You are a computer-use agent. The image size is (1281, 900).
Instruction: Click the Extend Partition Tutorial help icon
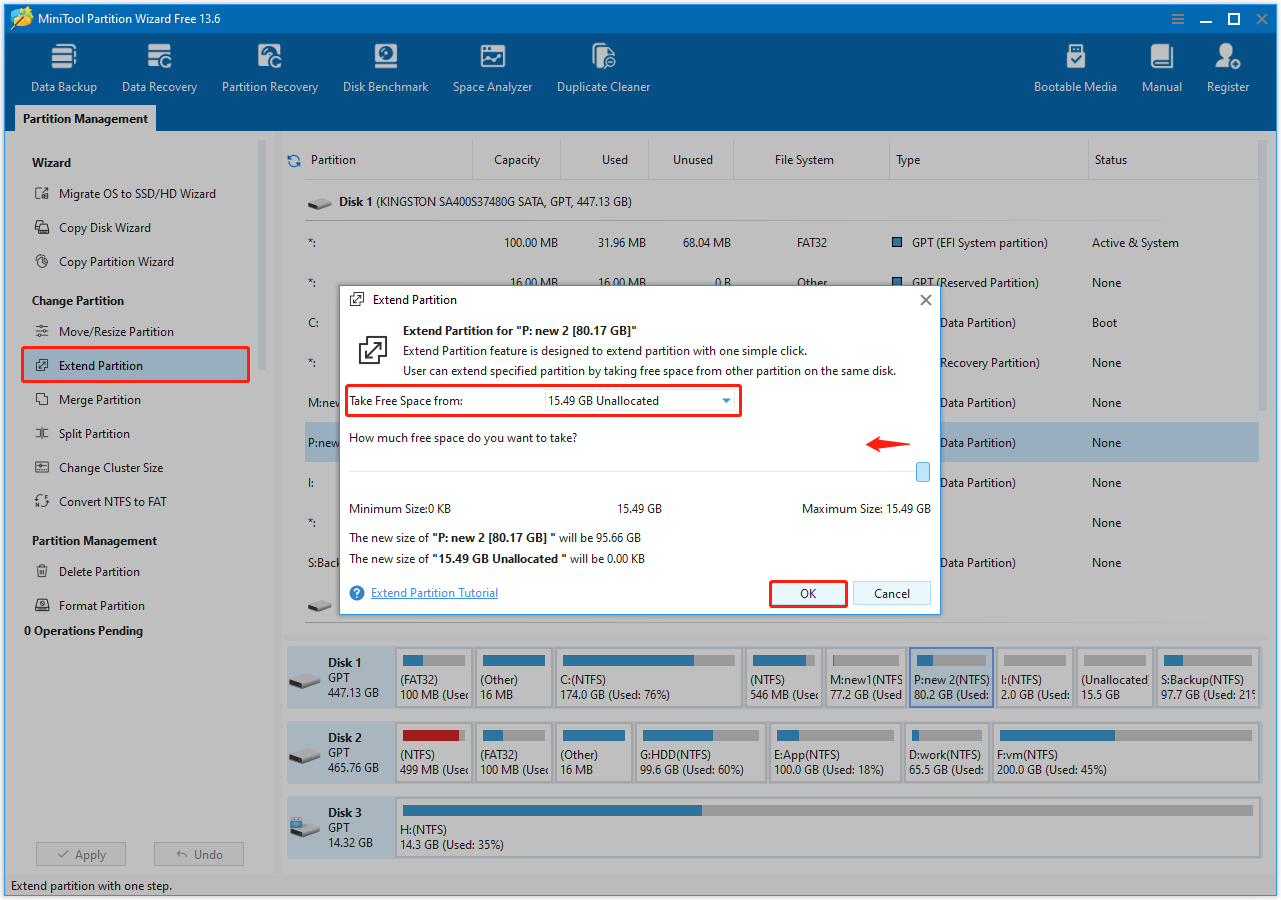coord(357,593)
